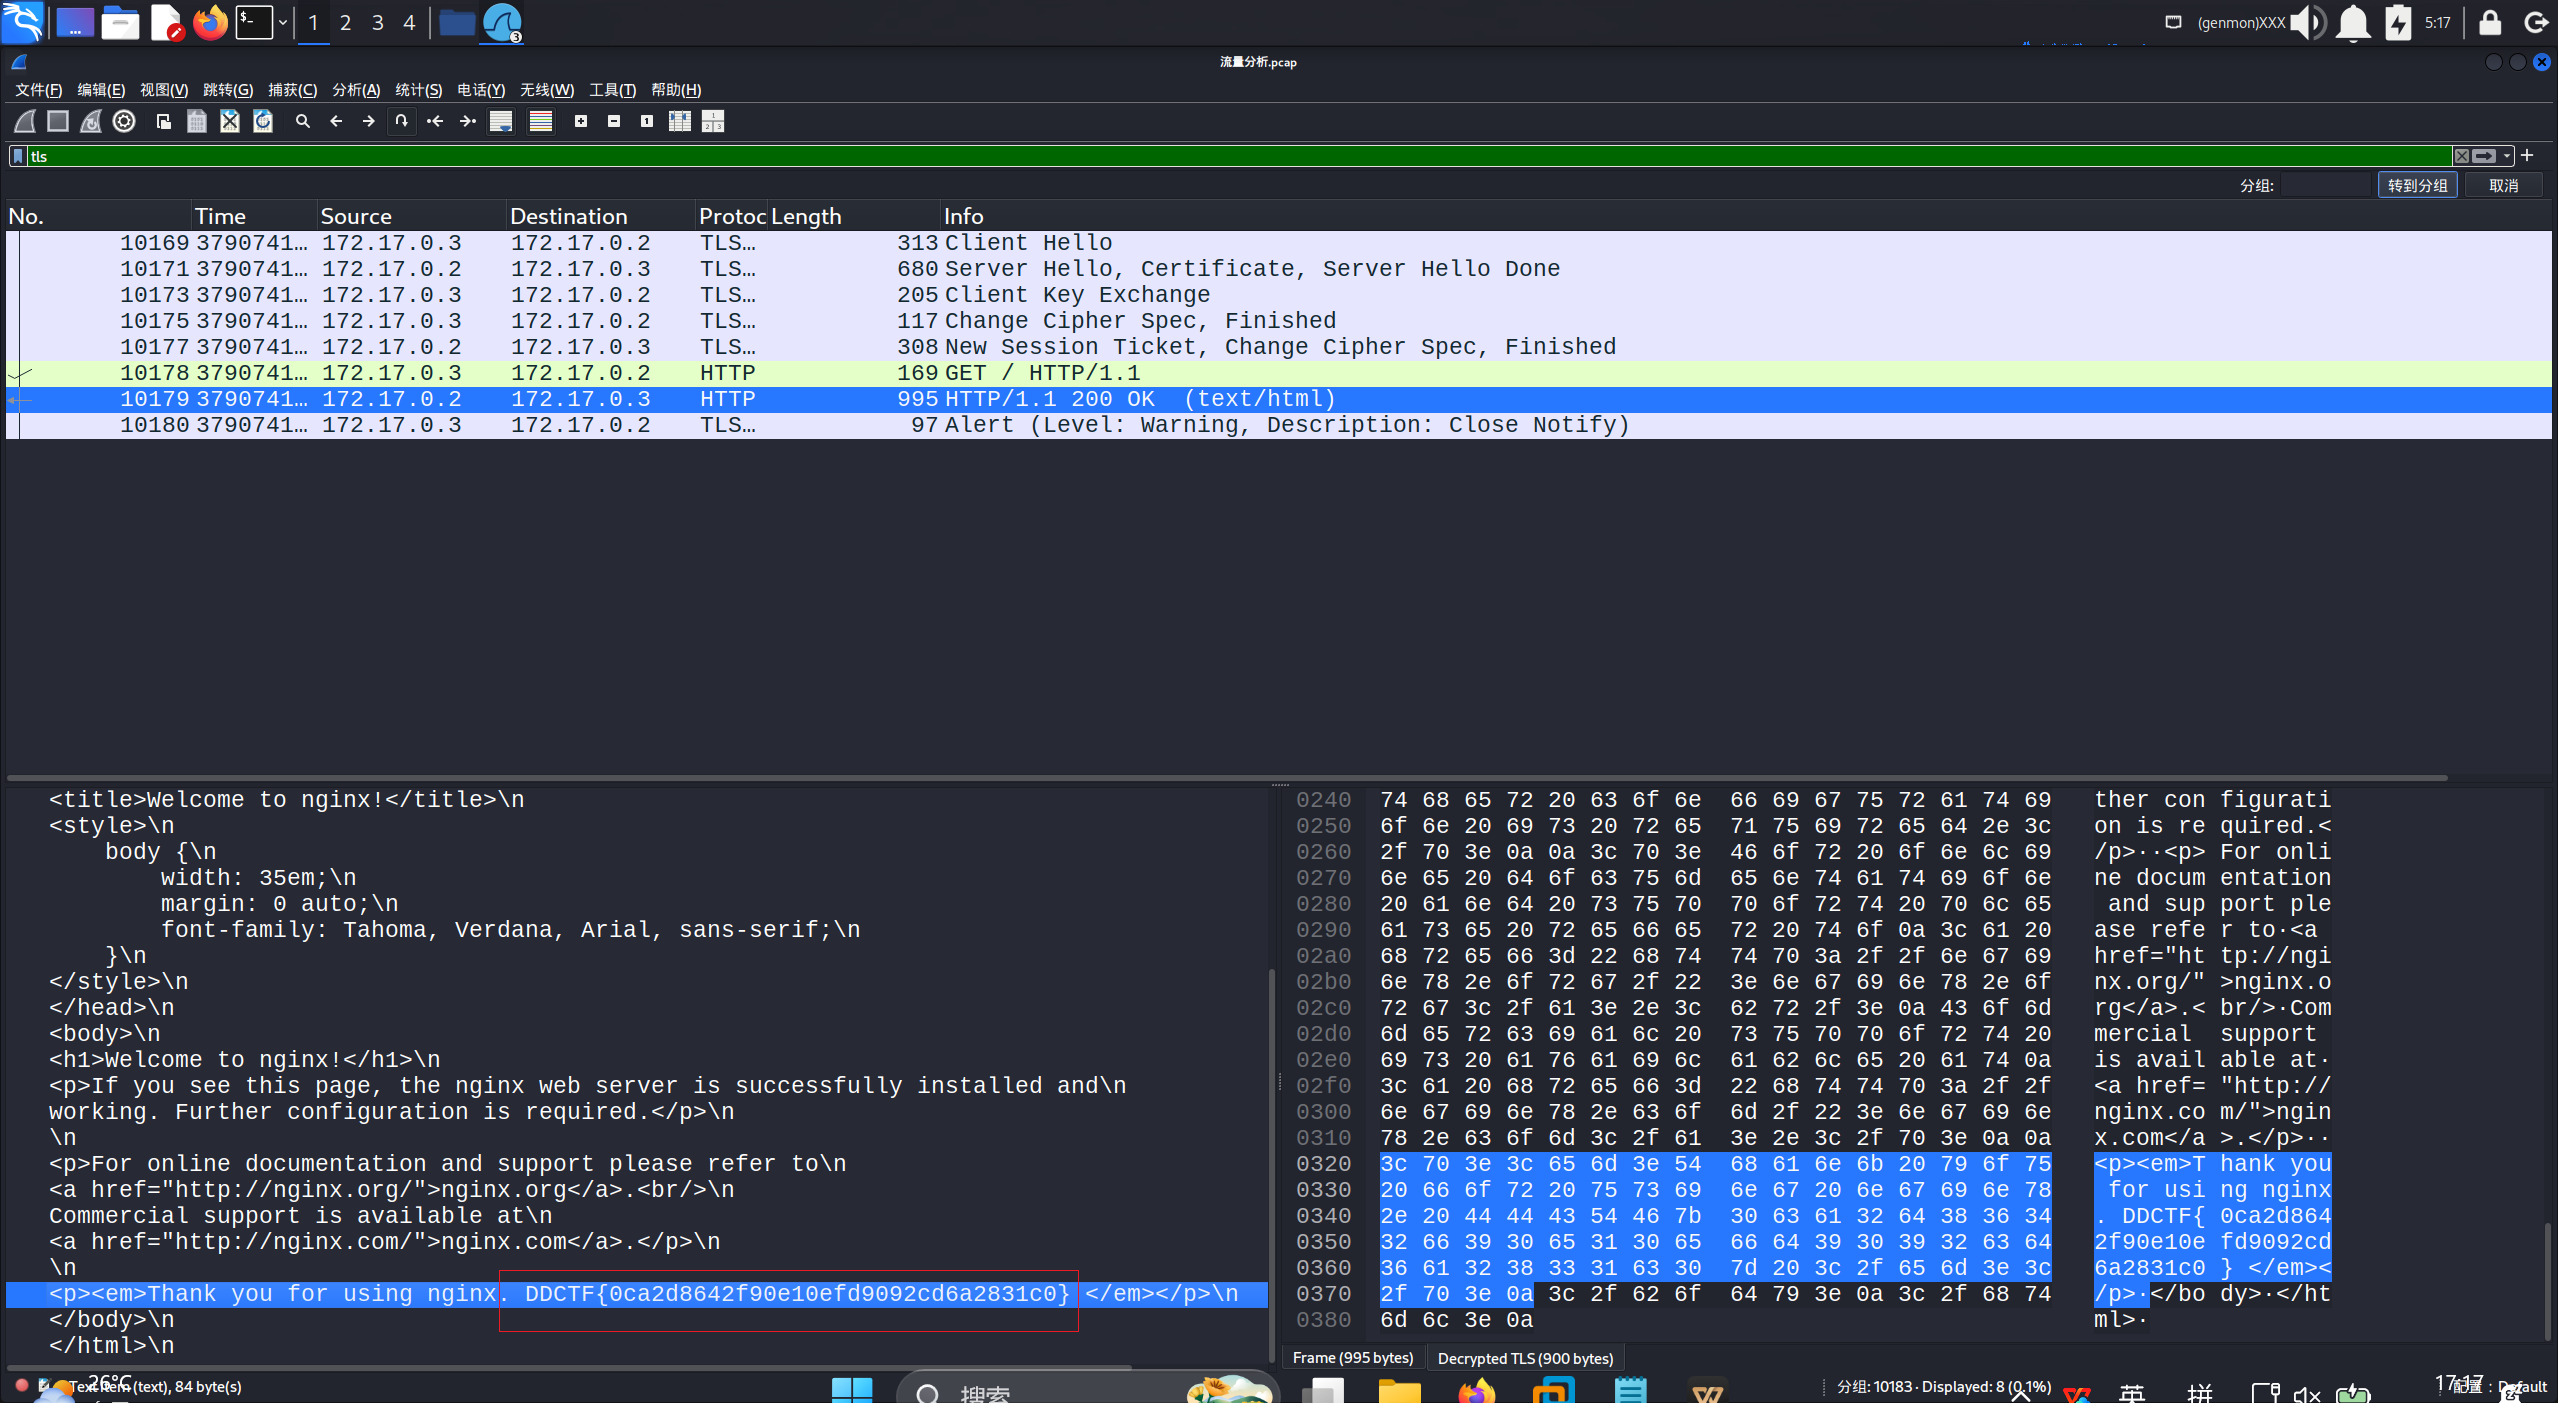
Task: Open the 文件(F) menu
Action: click(39, 90)
